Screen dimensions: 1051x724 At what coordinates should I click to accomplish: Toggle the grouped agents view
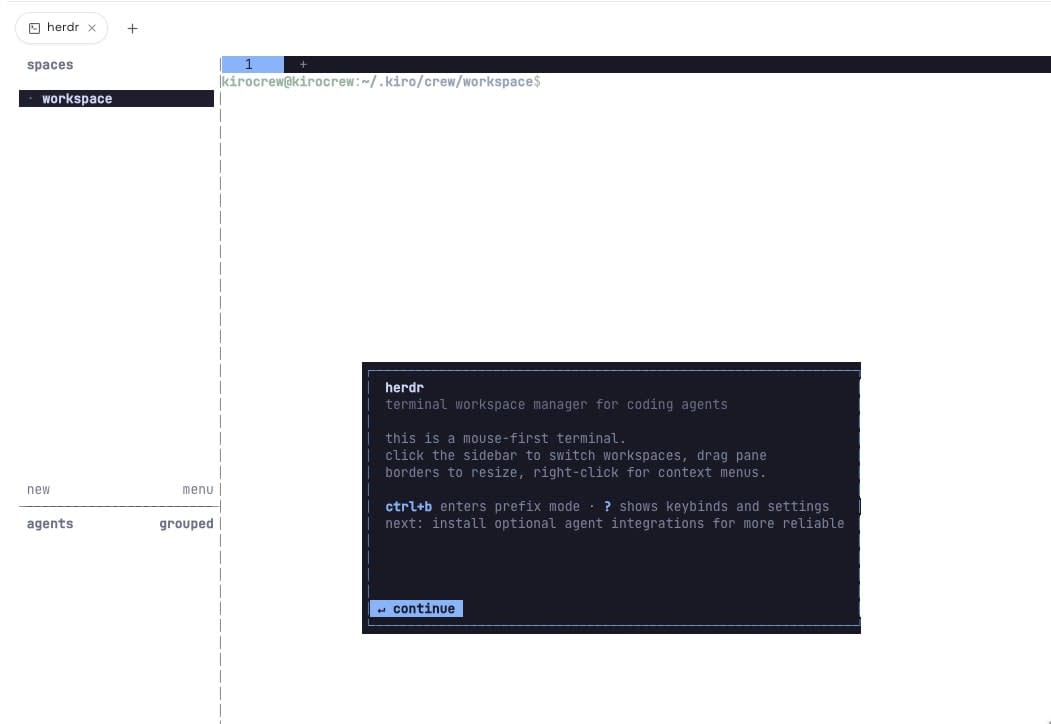click(186, 524)
